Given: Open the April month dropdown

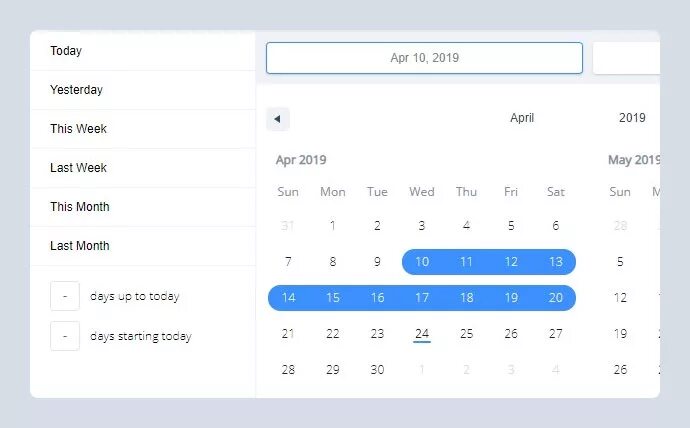Looking at the screenshot, I should [x=522, y=118].
